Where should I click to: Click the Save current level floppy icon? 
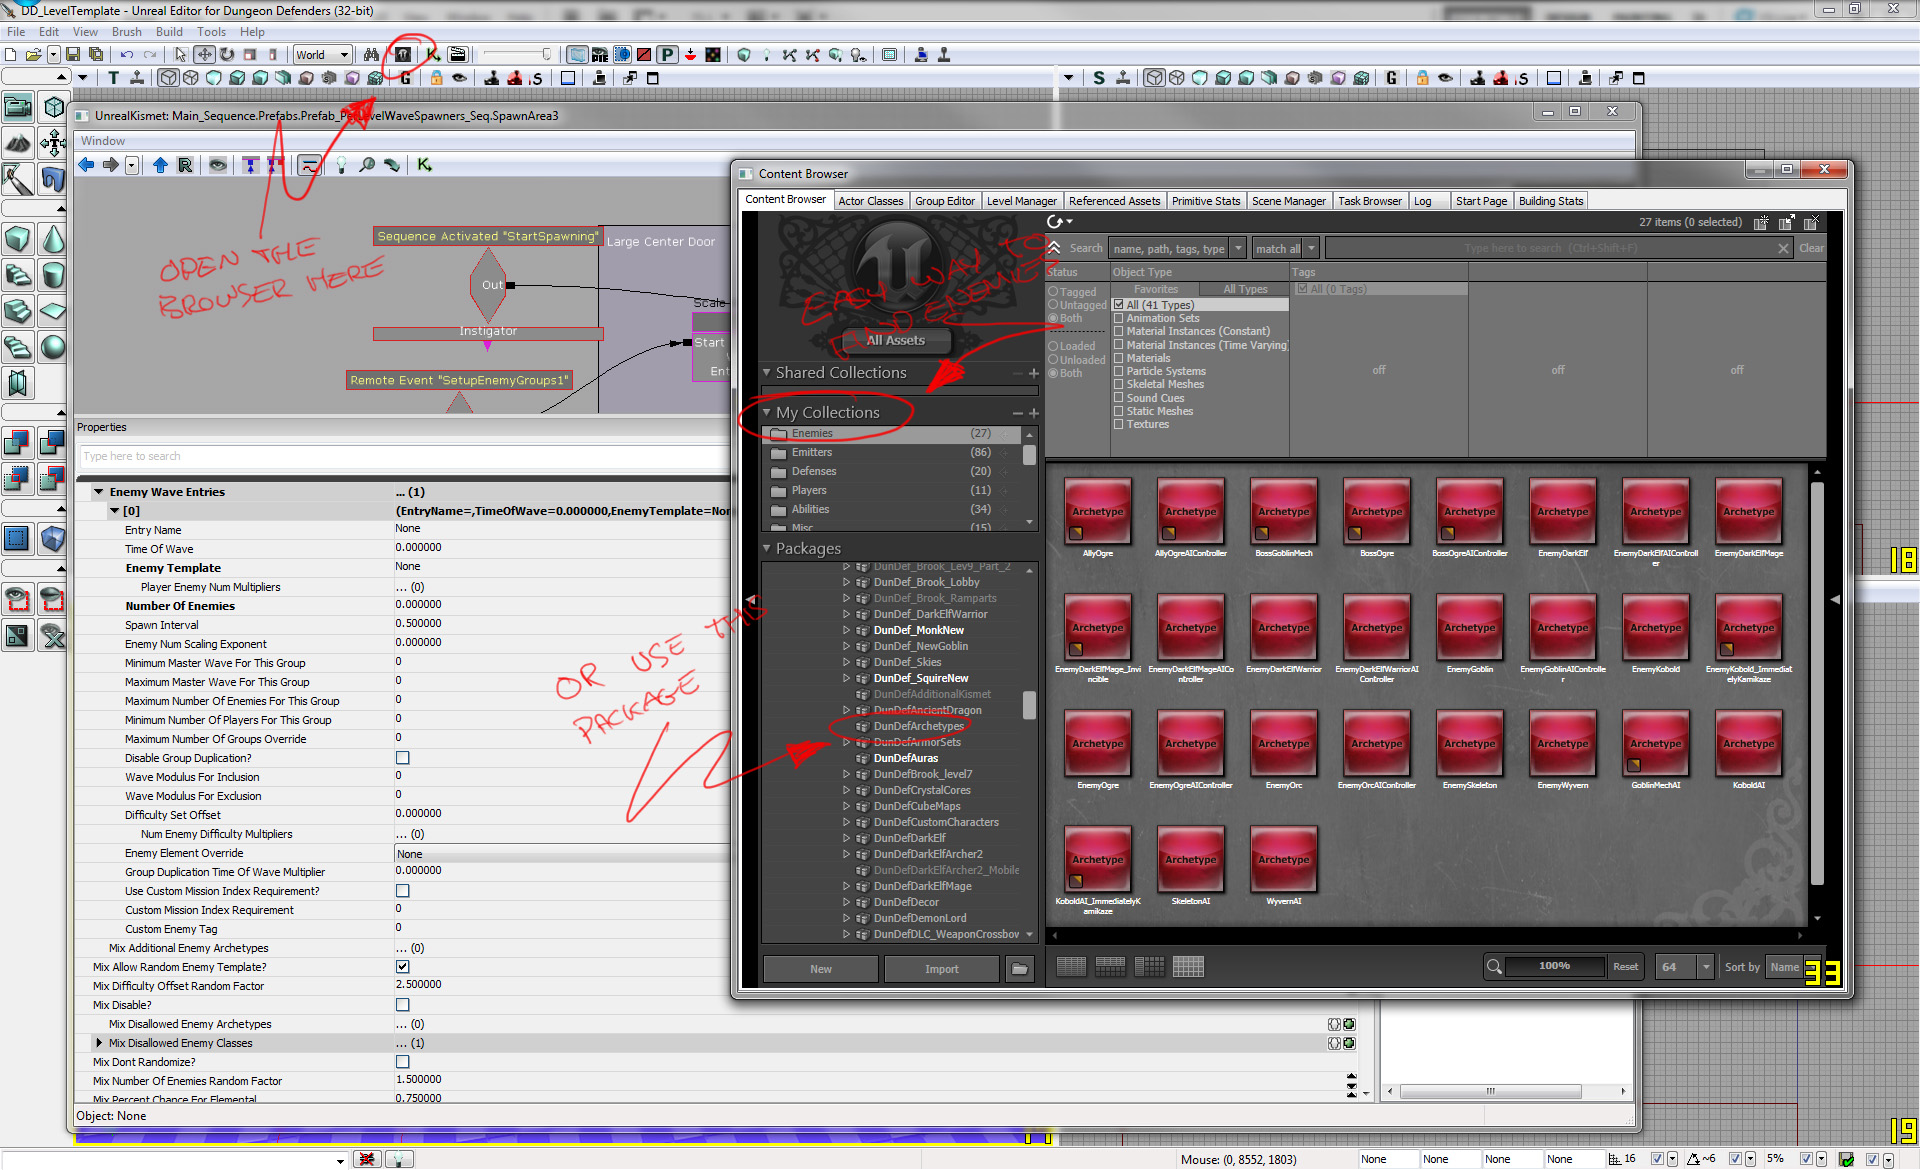73,54
